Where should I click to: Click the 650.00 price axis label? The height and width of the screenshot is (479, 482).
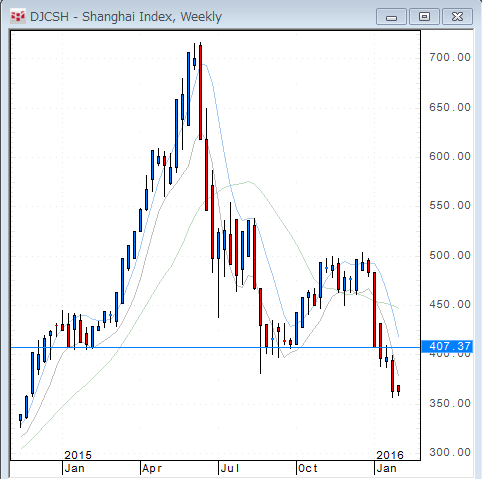click(450, 107)
